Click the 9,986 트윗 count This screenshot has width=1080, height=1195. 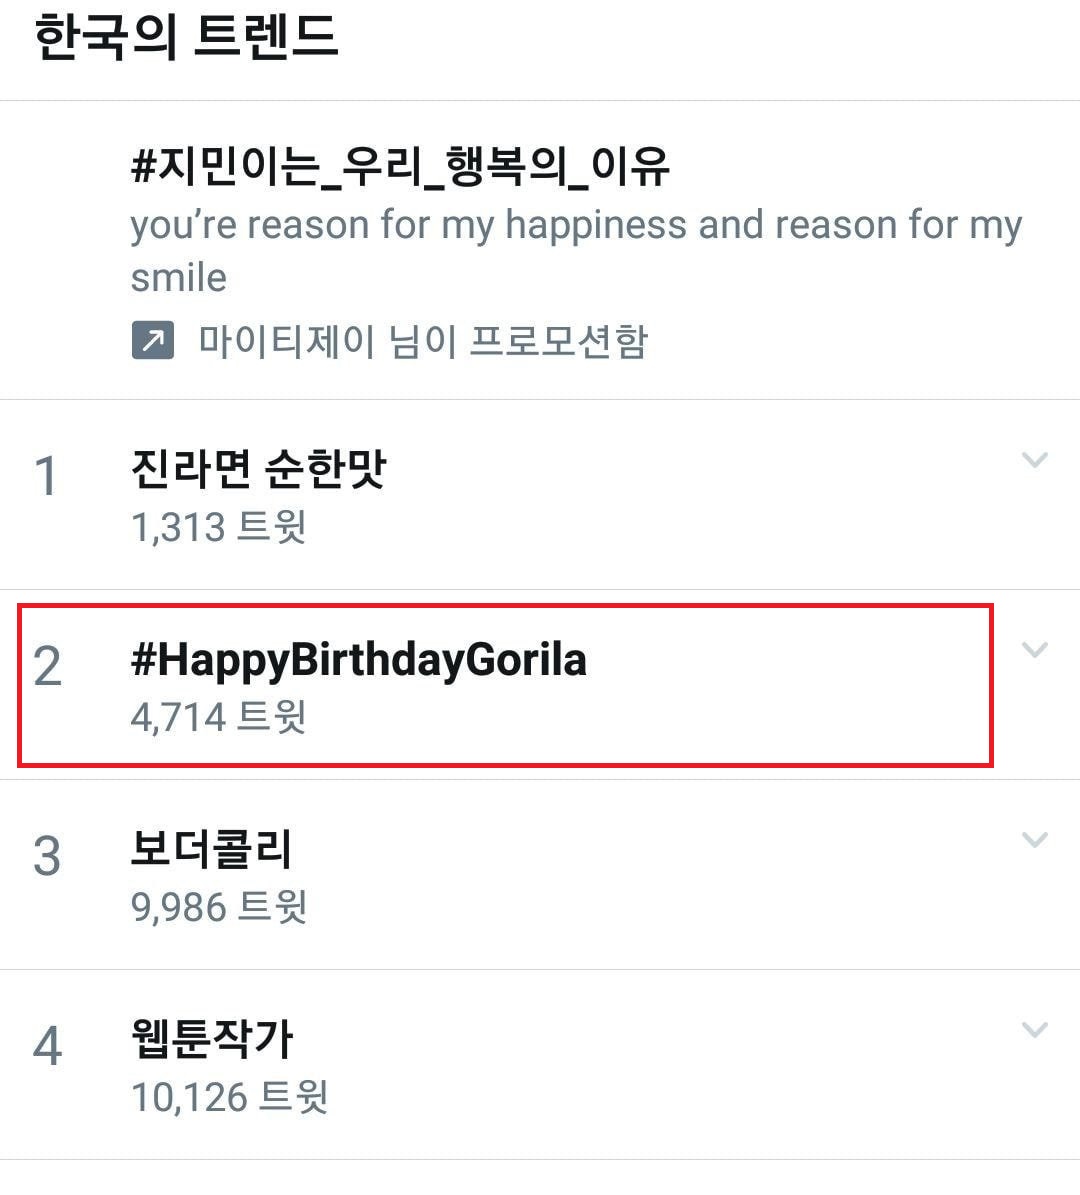click(218, 907)
